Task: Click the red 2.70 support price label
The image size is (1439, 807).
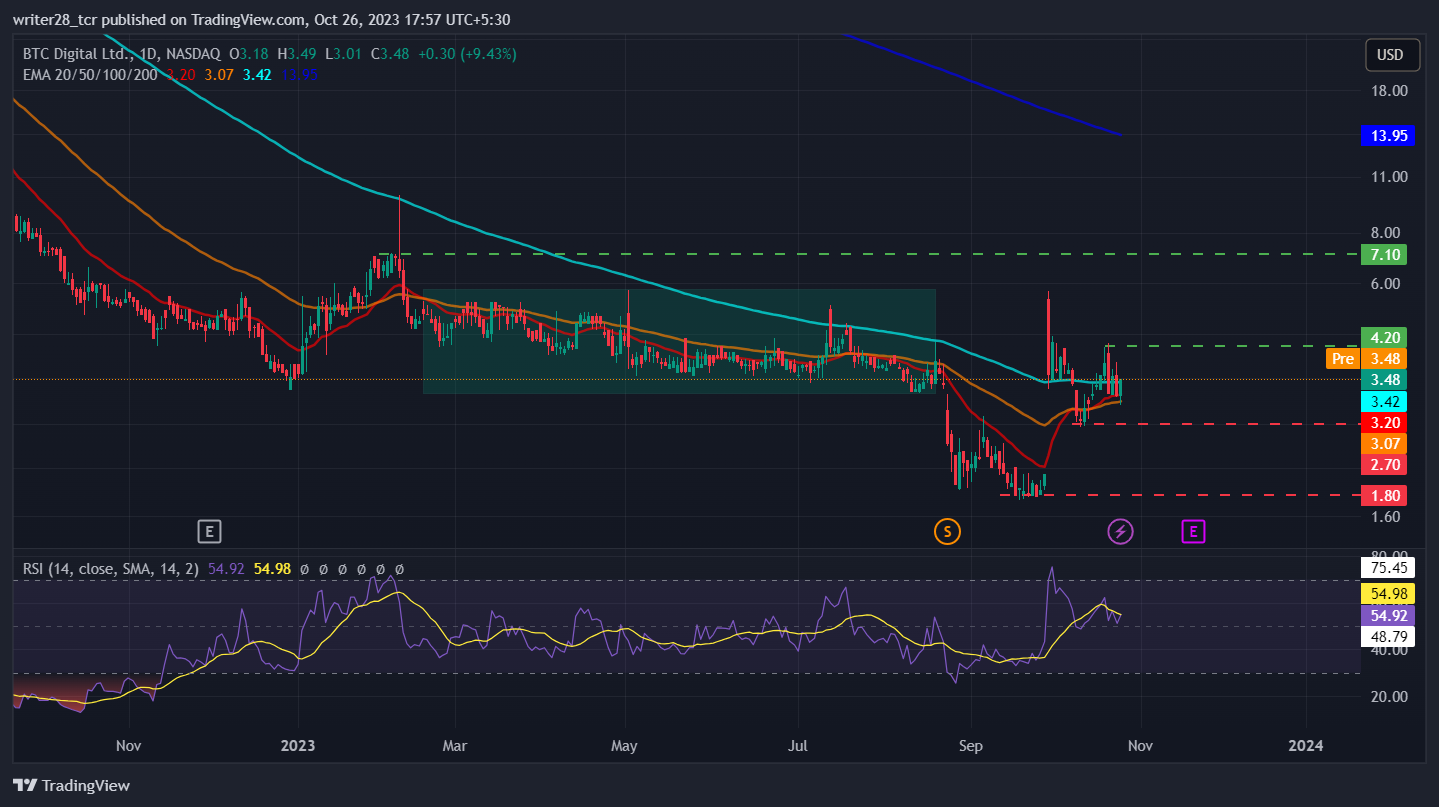Action: coord(1384,464)
